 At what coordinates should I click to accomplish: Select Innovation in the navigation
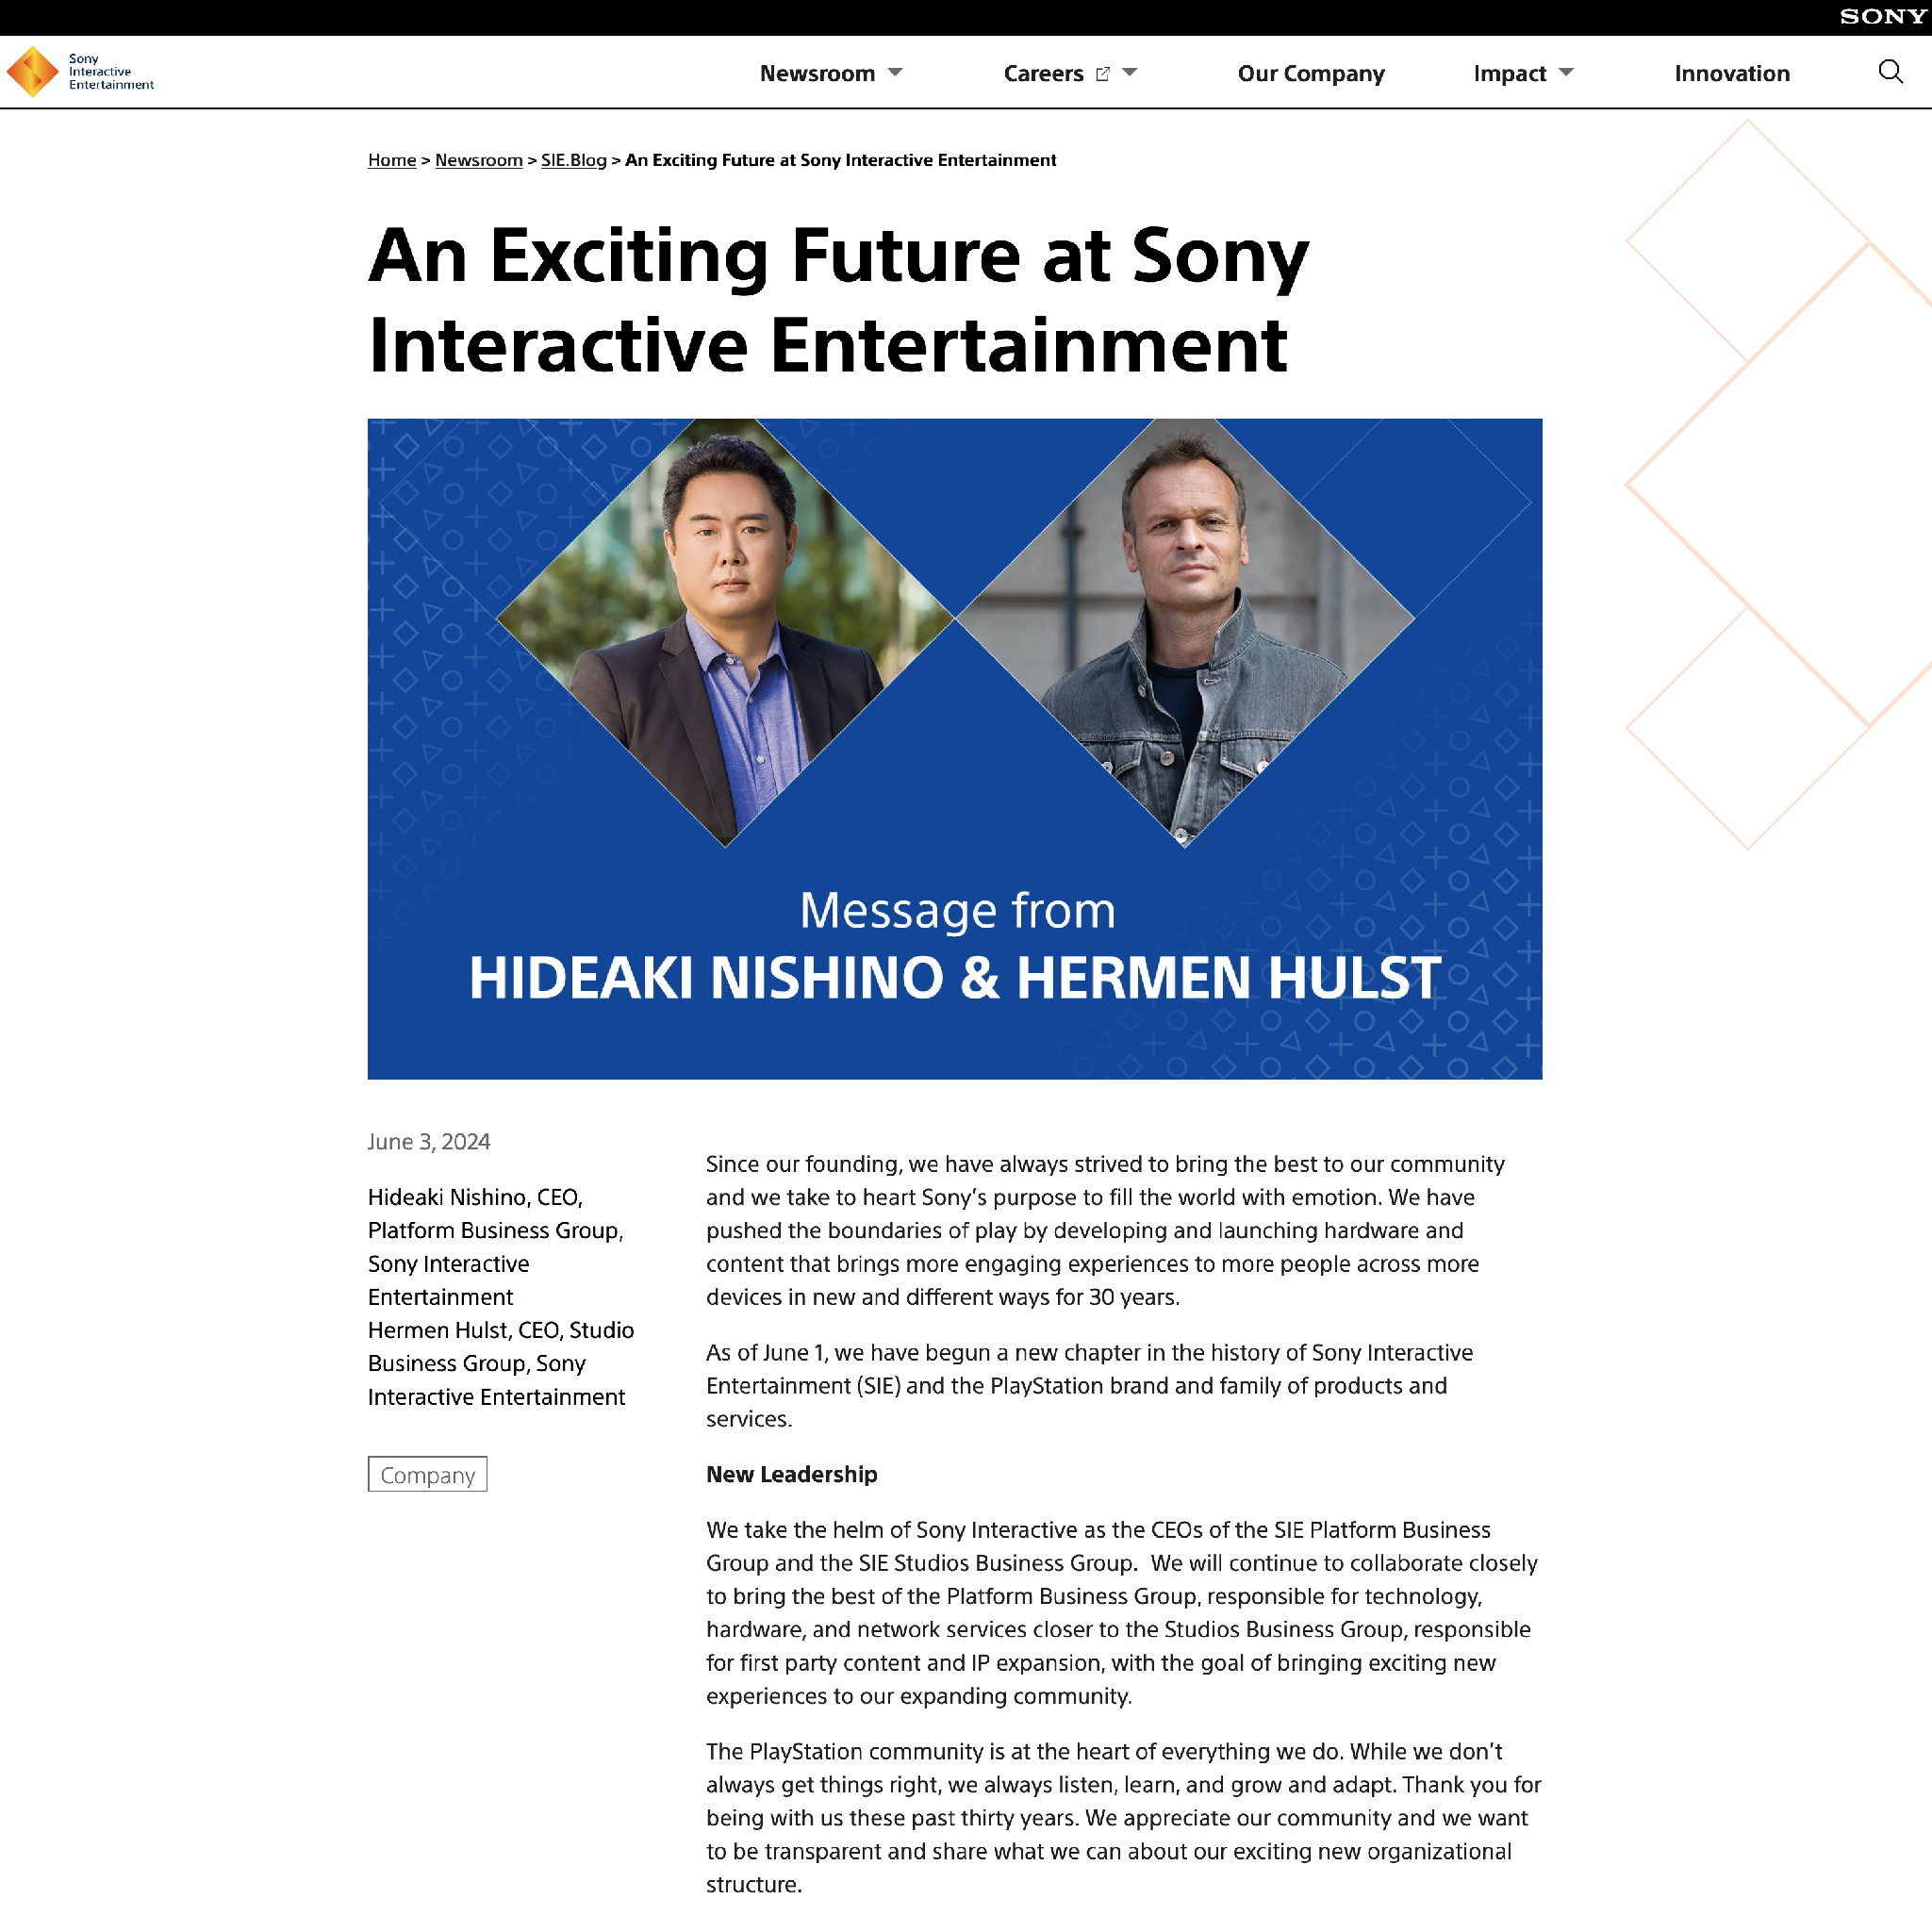(x=1731, y=73)
